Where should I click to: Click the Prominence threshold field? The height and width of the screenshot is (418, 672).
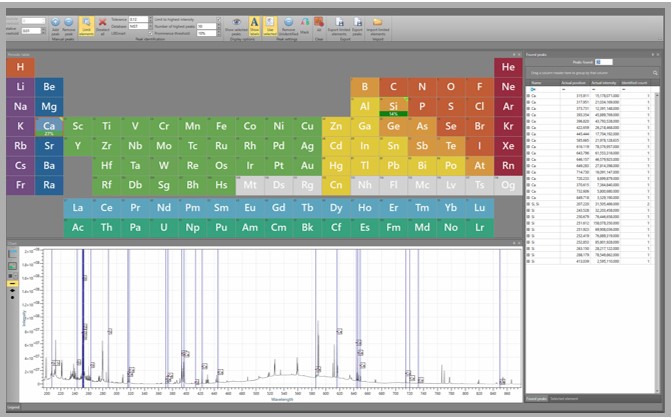pyautogui.click(x=206, y=33)
